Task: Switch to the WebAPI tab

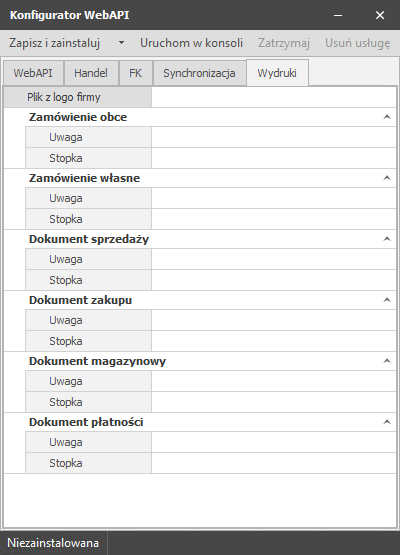Action: click(33, 73)
